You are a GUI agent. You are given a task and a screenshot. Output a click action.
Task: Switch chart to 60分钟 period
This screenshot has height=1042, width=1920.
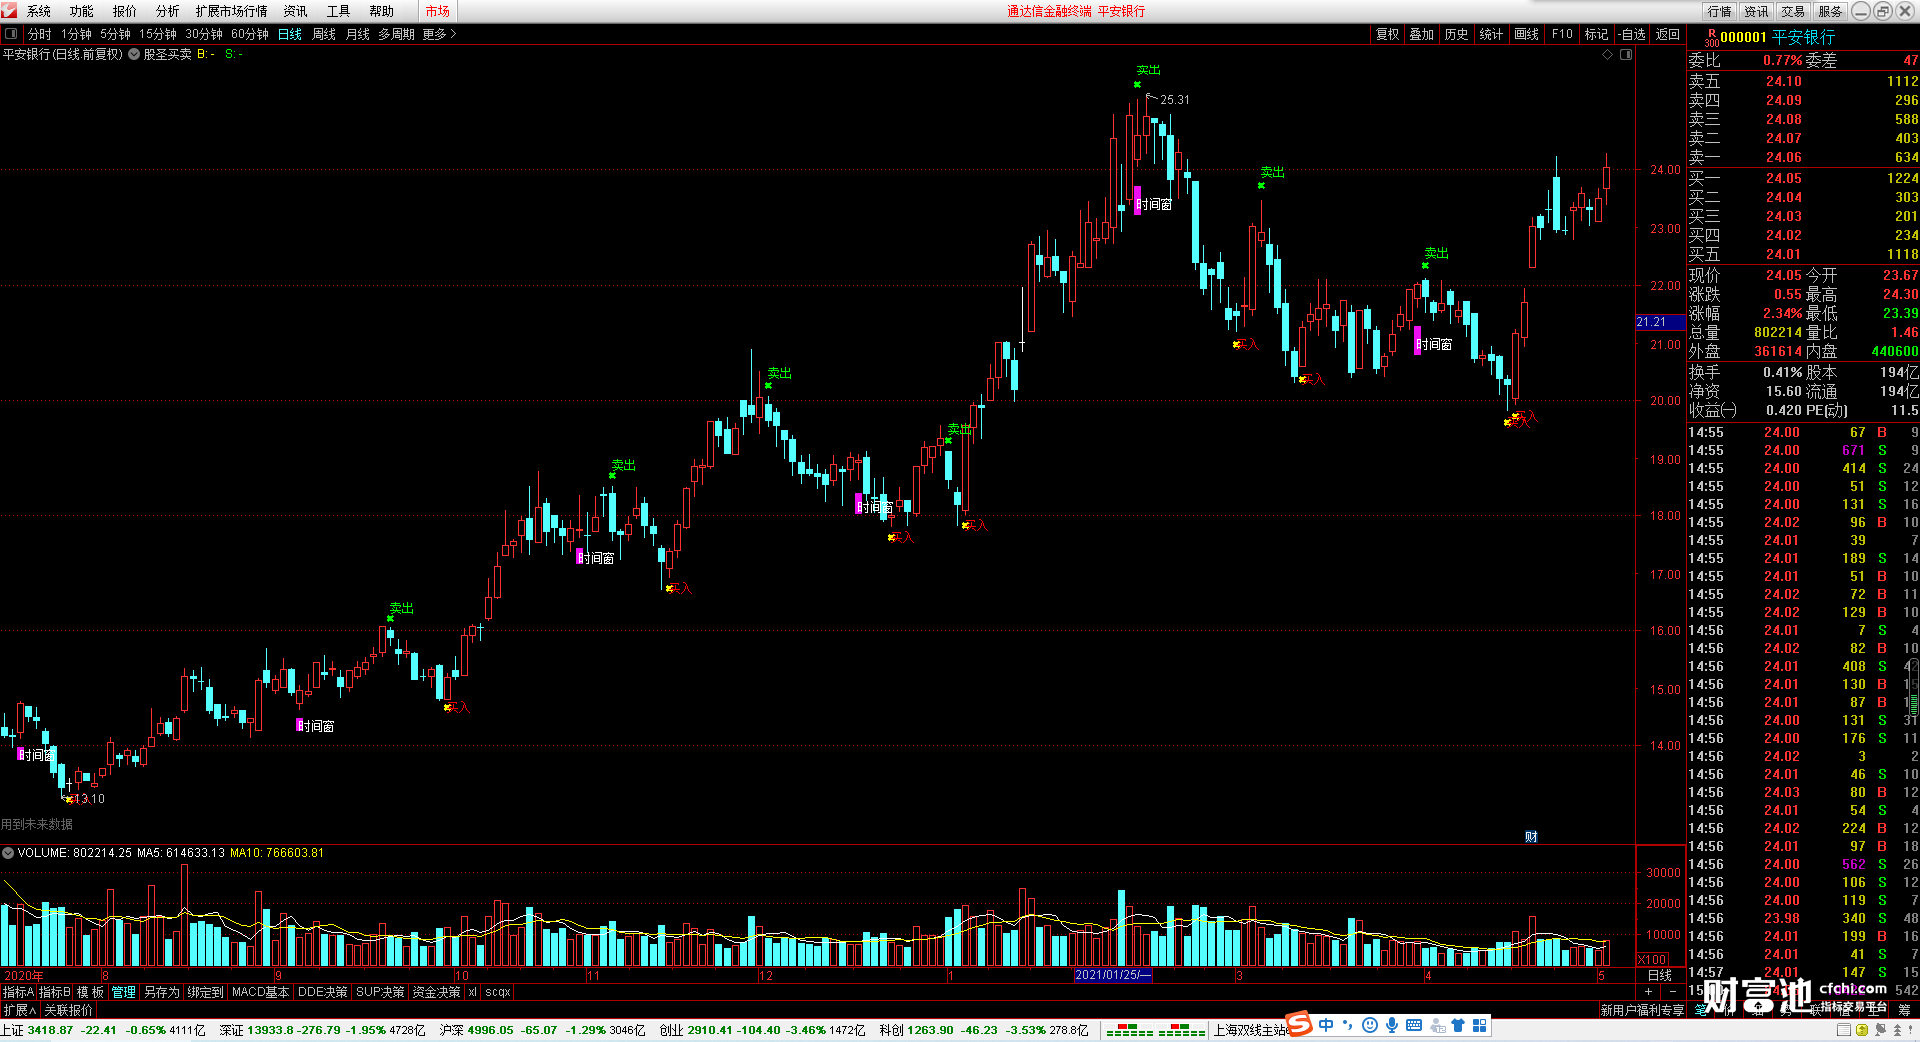pyautogui.click(x=250, y=34)
